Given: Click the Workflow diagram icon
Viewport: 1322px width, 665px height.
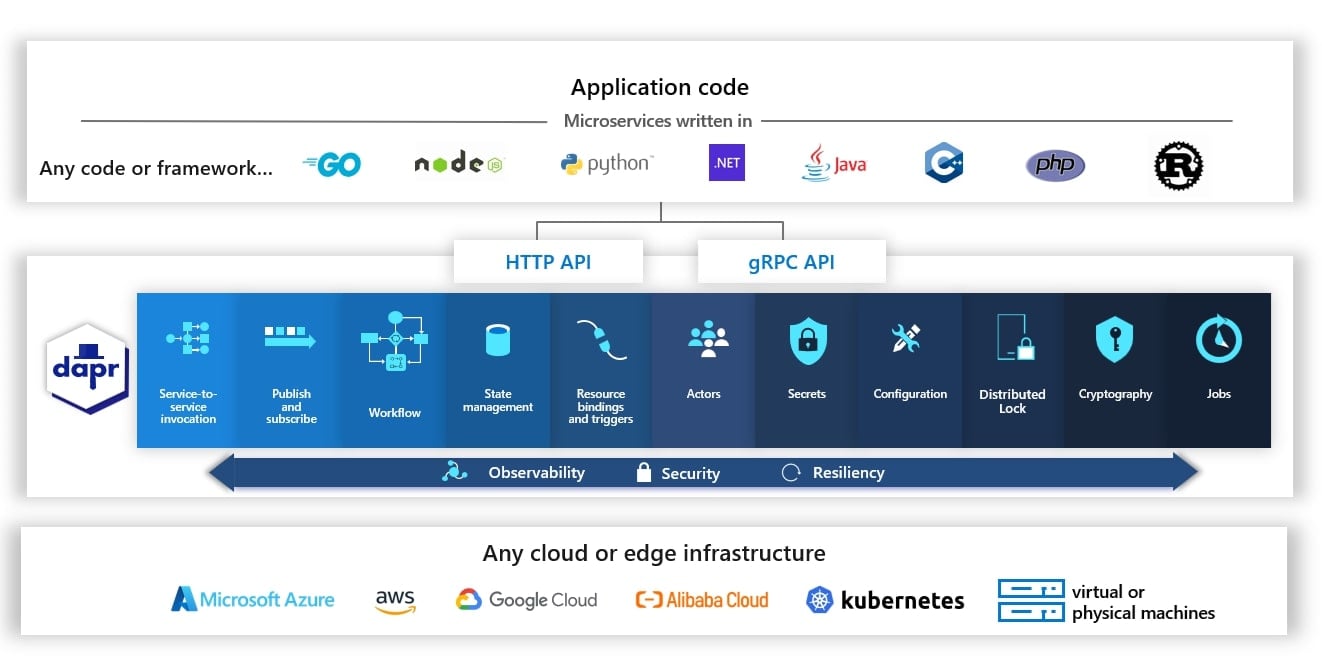Looking at the screenshot, I should (x=394, y=341).
